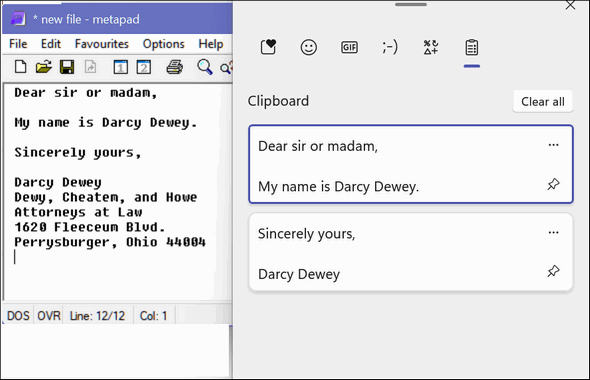
Task: Click the line 'Attorneys at Law'
Action: [78, 212]
